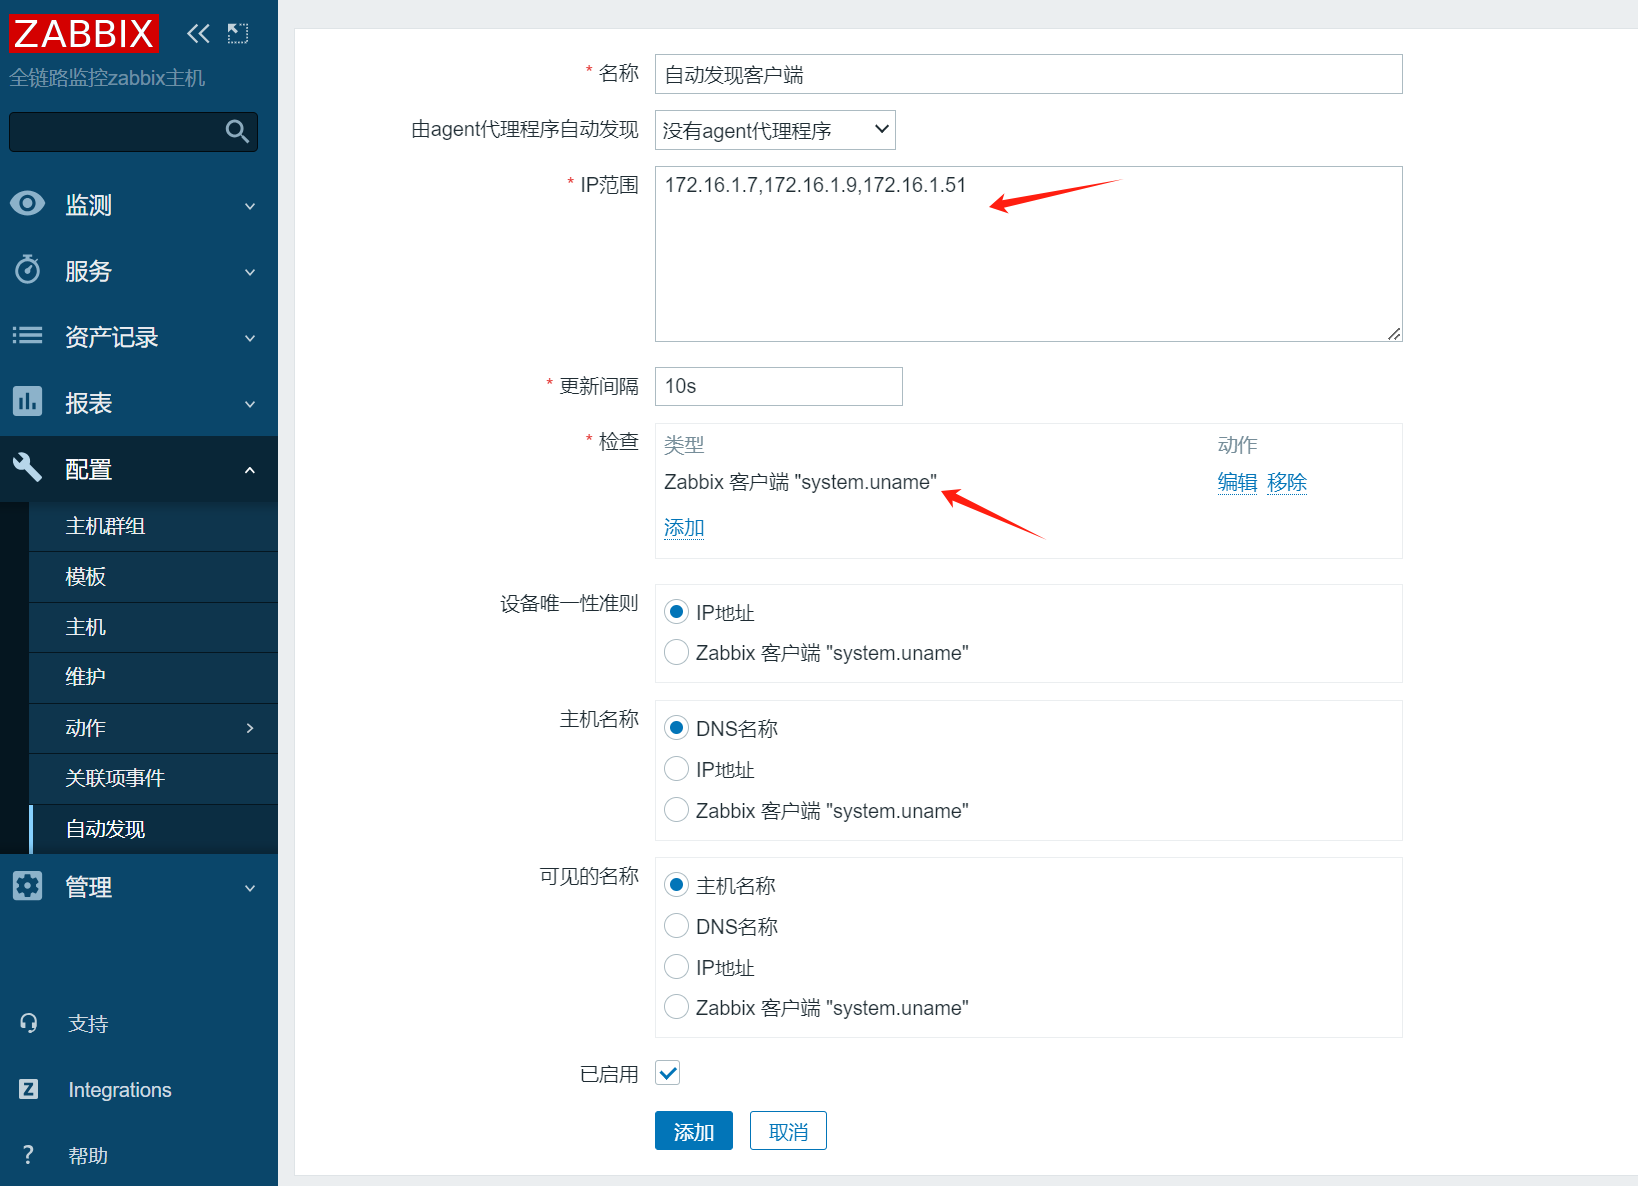Toggle the kiosk mode icon beside the logo
Viewport: 1638px width, 1186px height.
238,34
